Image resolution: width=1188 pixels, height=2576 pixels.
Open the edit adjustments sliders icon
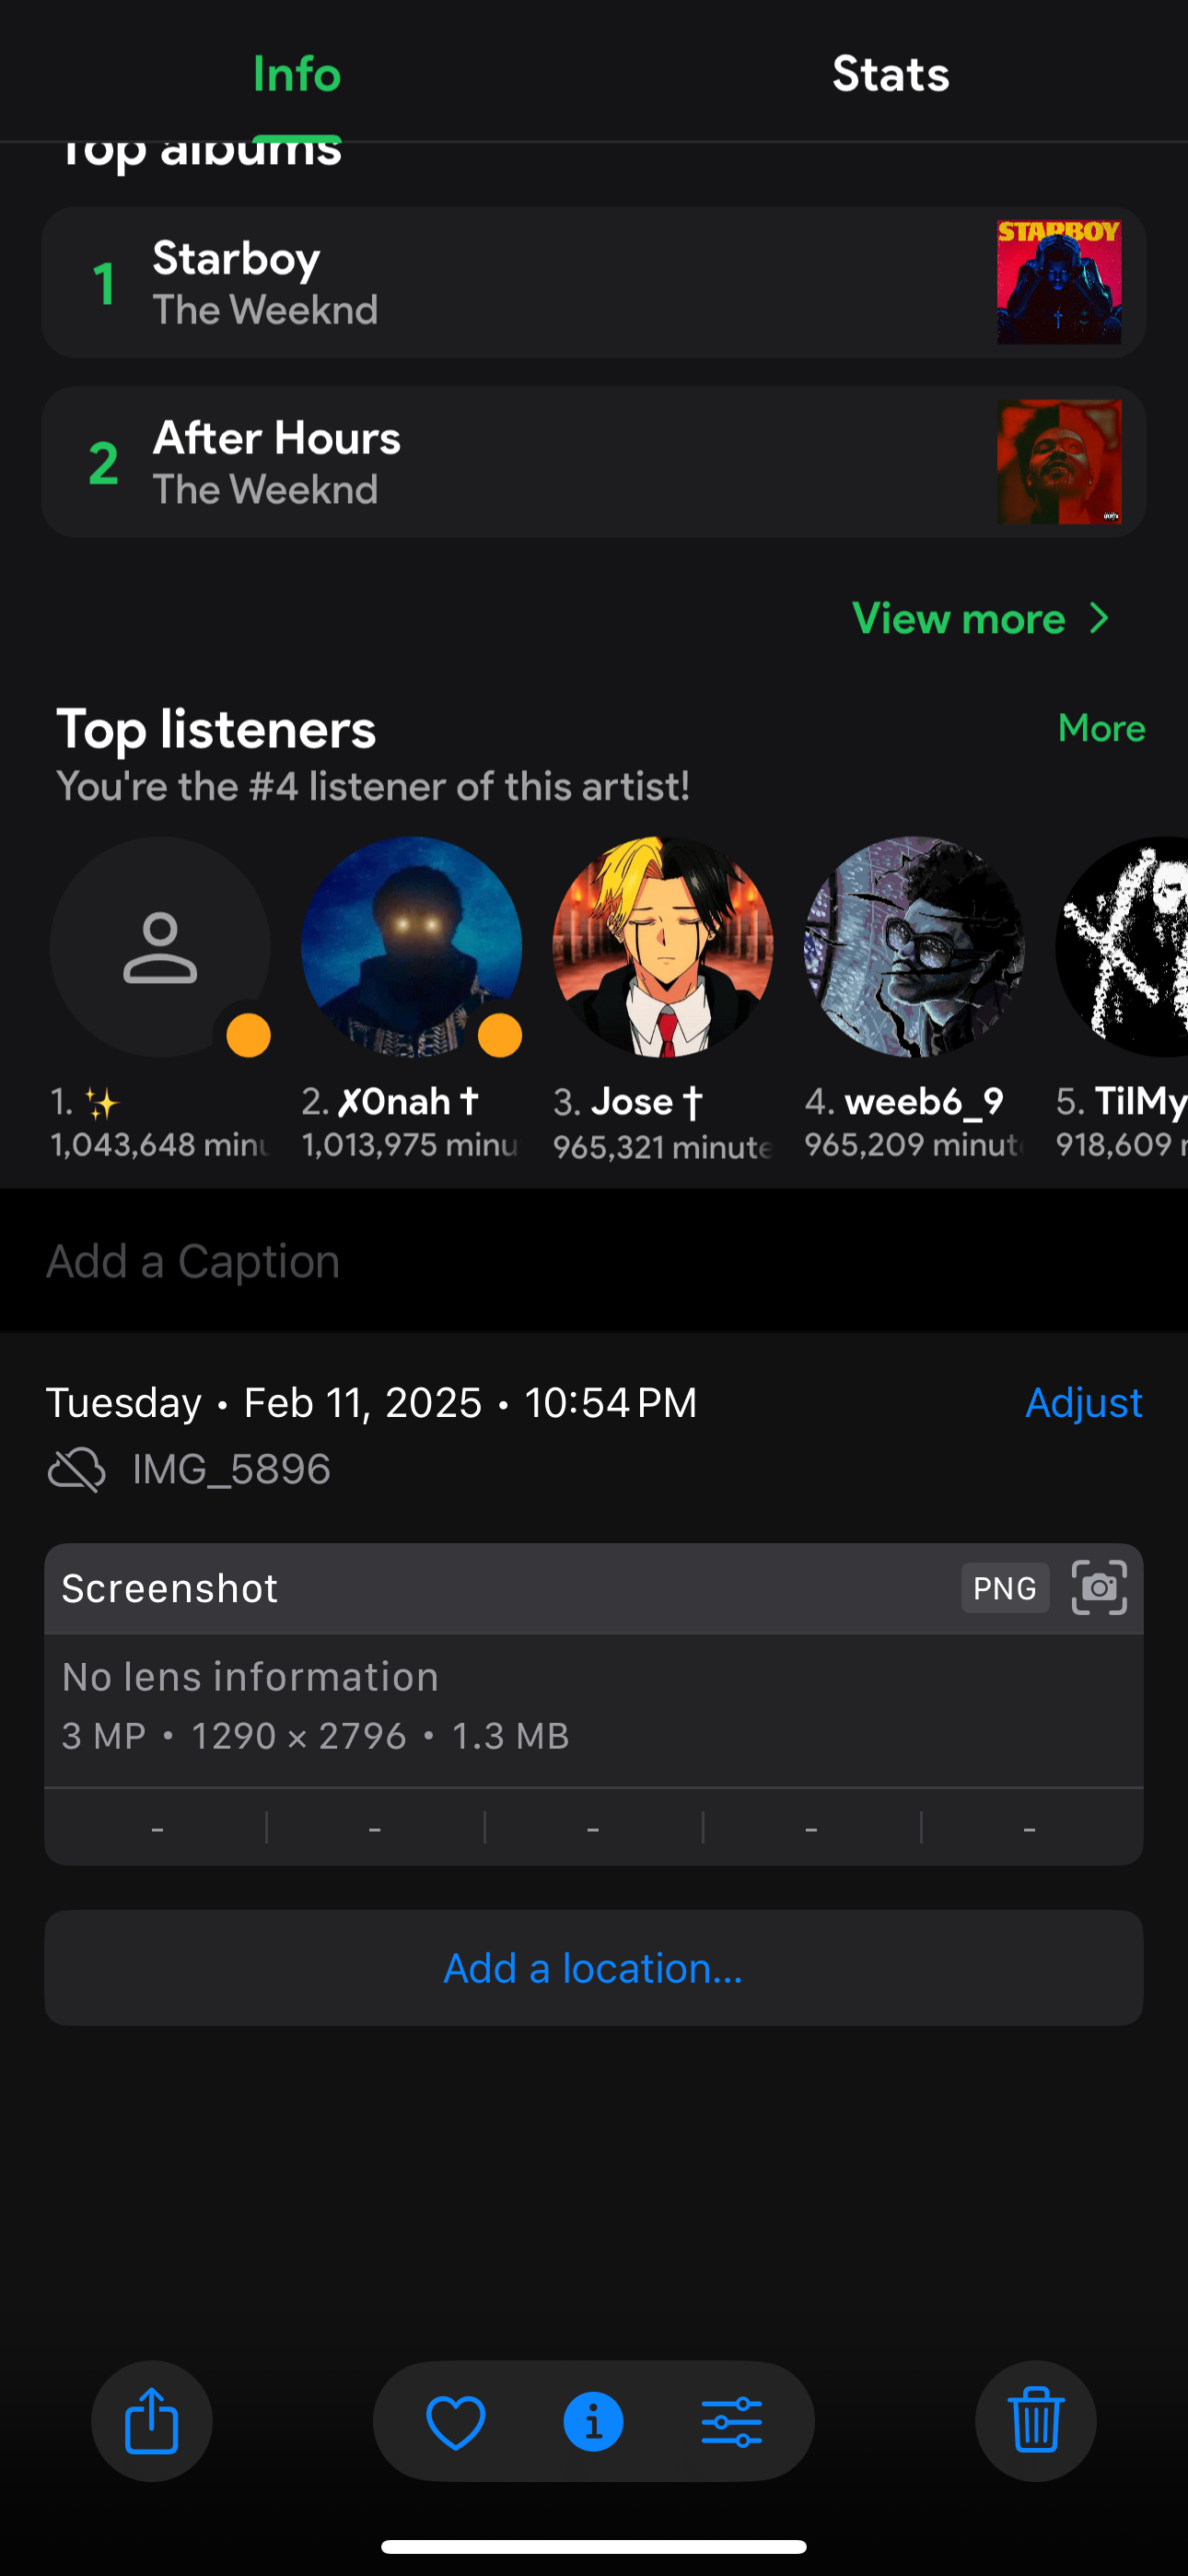click(732, 2422)
